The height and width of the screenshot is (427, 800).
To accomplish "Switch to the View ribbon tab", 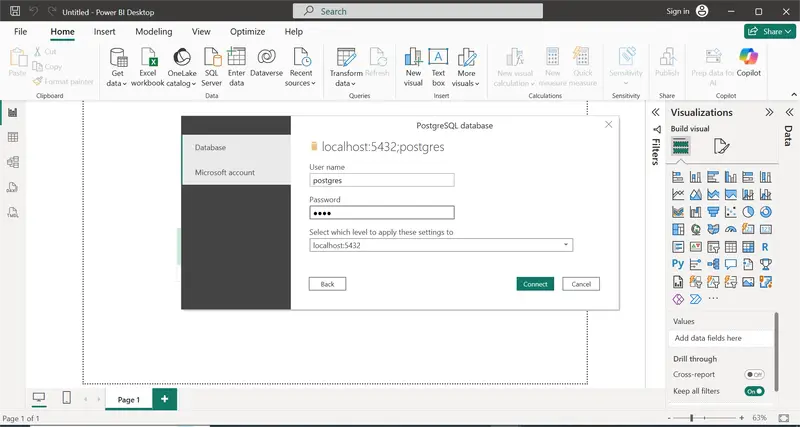I will click(x=201, y=32).
